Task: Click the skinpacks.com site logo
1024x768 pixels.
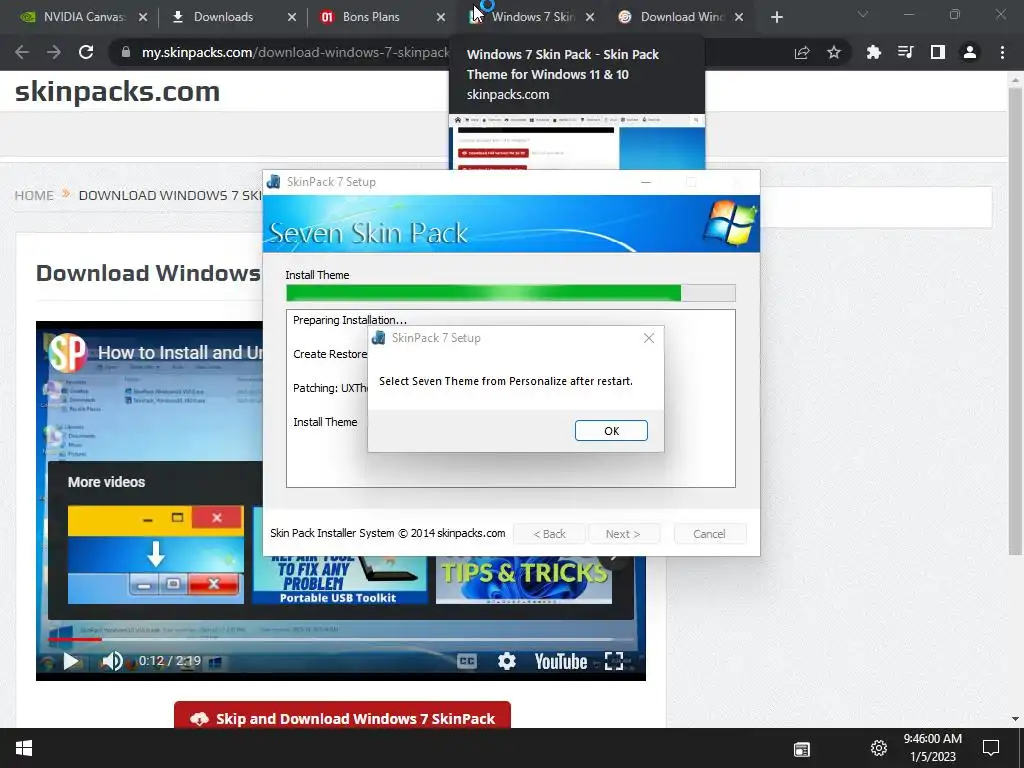Action: click(118, 91)
